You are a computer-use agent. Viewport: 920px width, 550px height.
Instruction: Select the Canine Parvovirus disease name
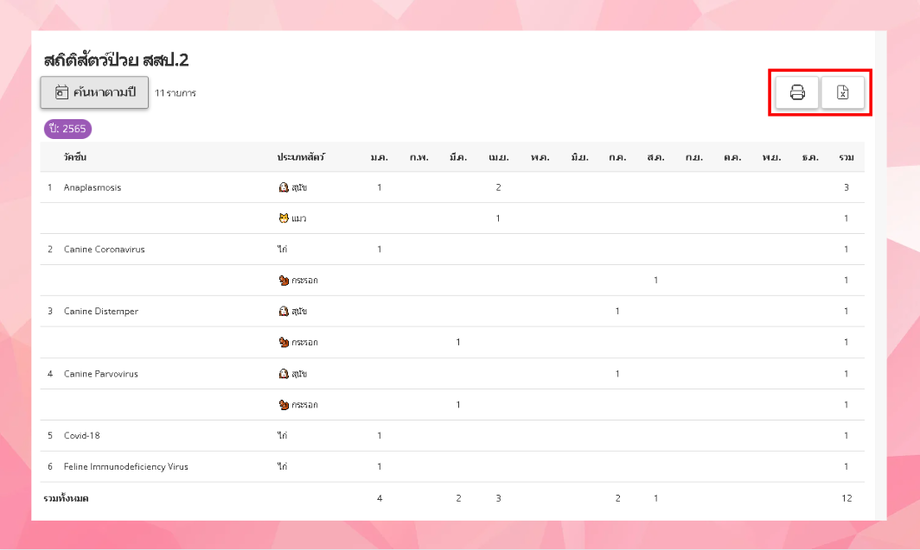pyautogui.click(x=101, y=373)
